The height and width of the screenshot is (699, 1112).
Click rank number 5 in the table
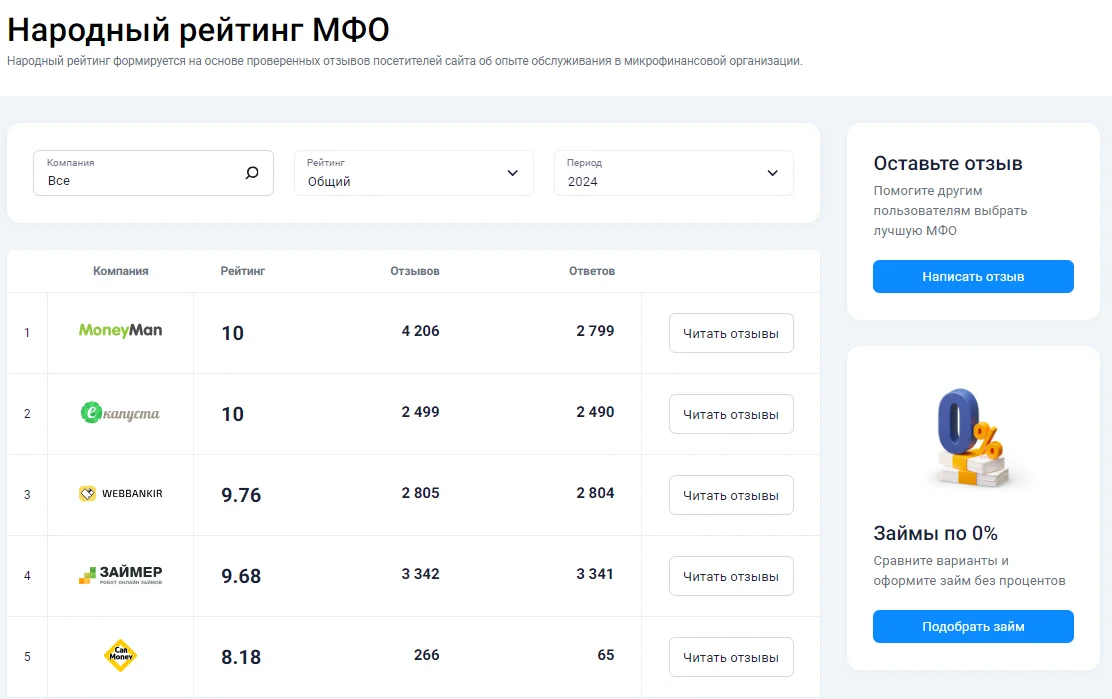(27, 656)
